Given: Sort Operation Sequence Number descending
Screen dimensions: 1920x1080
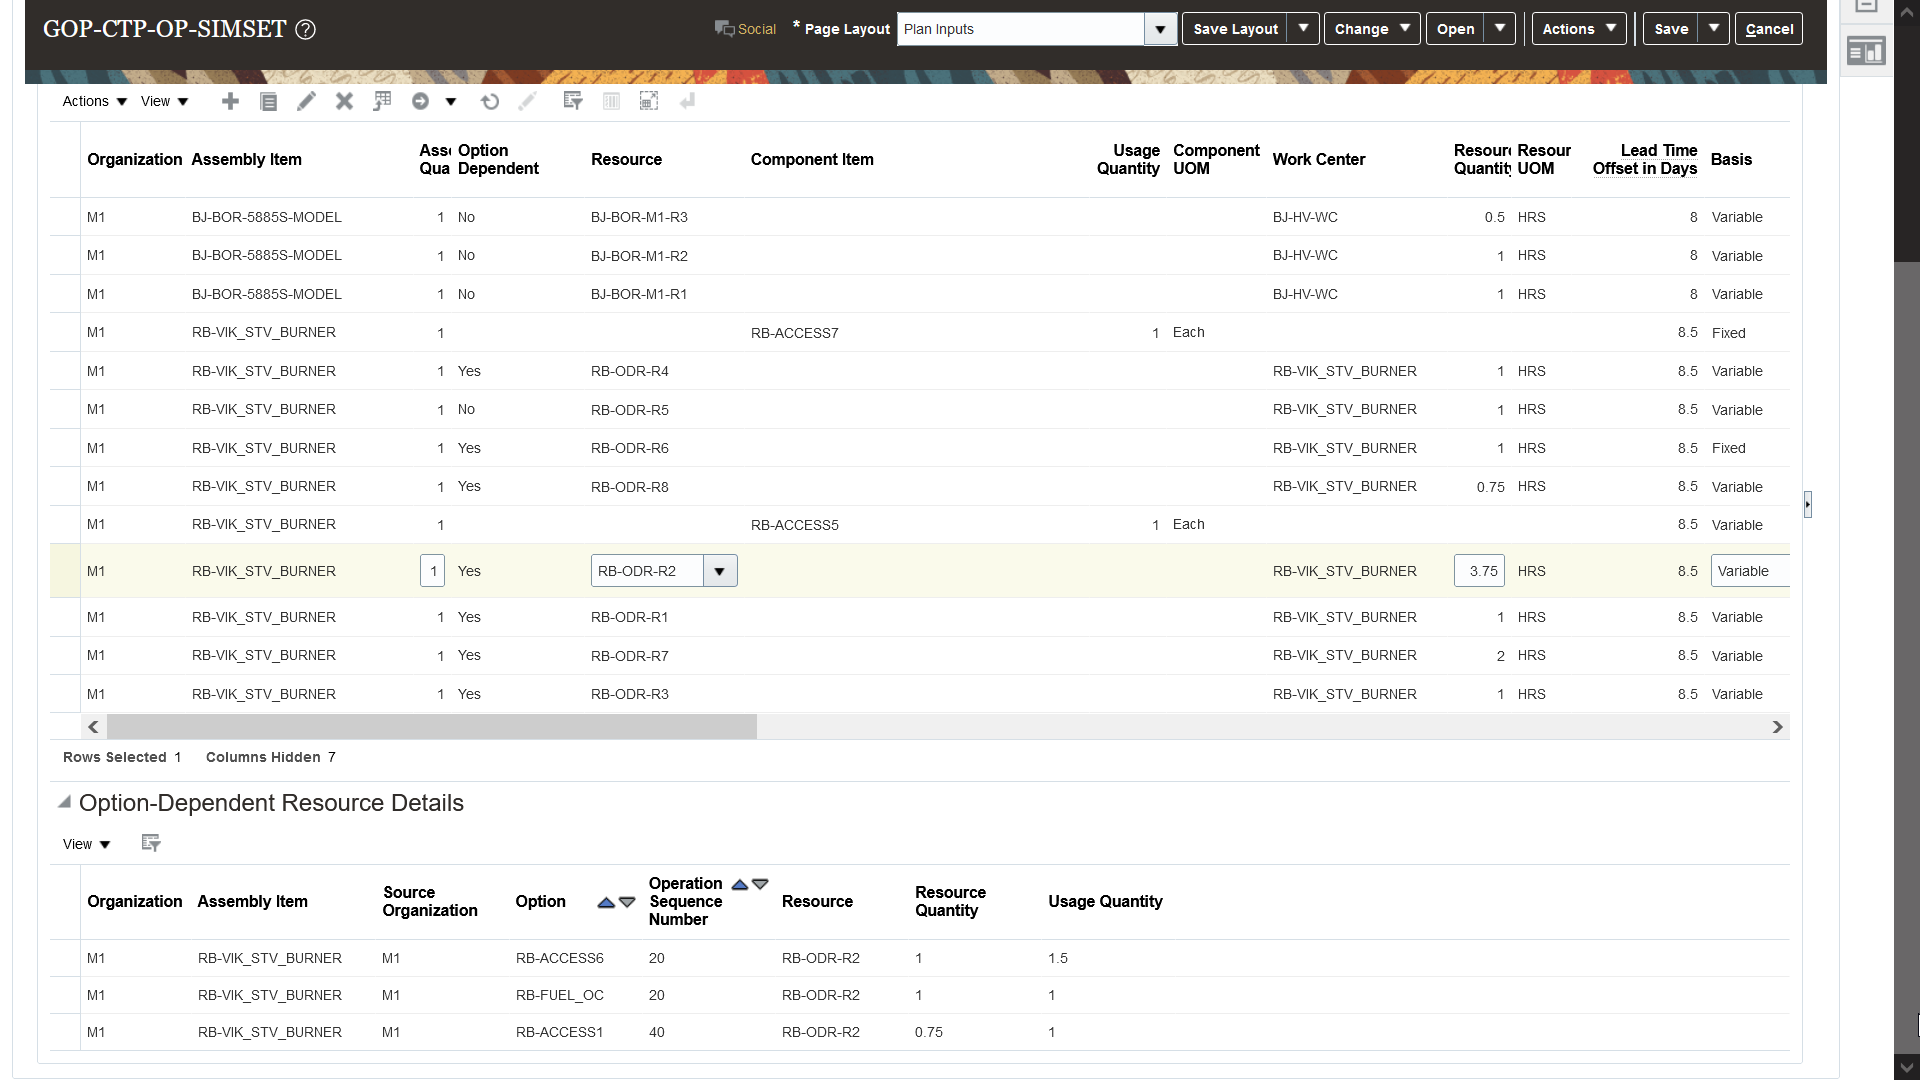Looking at the screenshot, I should pyautogui.click(x=760, y=884).
